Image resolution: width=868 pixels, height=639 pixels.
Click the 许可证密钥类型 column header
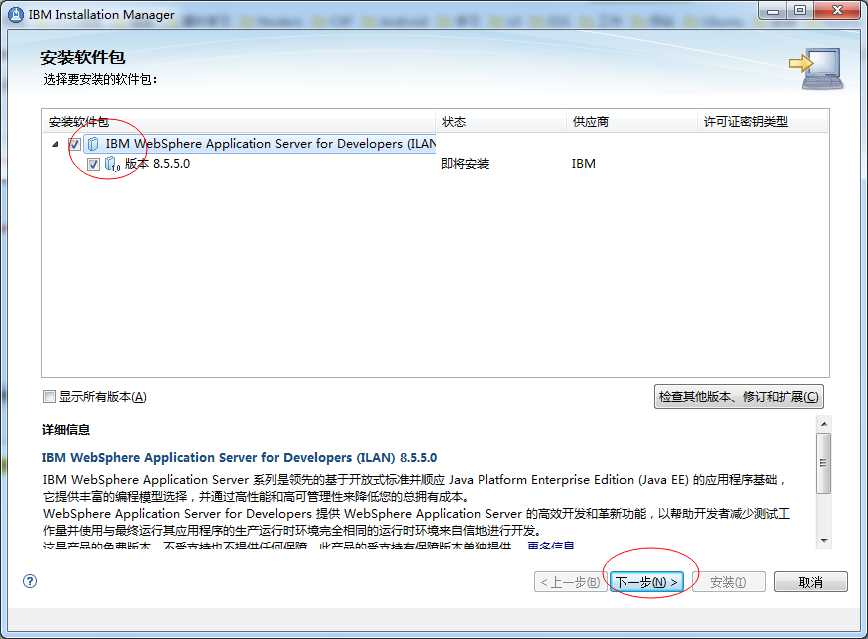click(x=763, y=121)
